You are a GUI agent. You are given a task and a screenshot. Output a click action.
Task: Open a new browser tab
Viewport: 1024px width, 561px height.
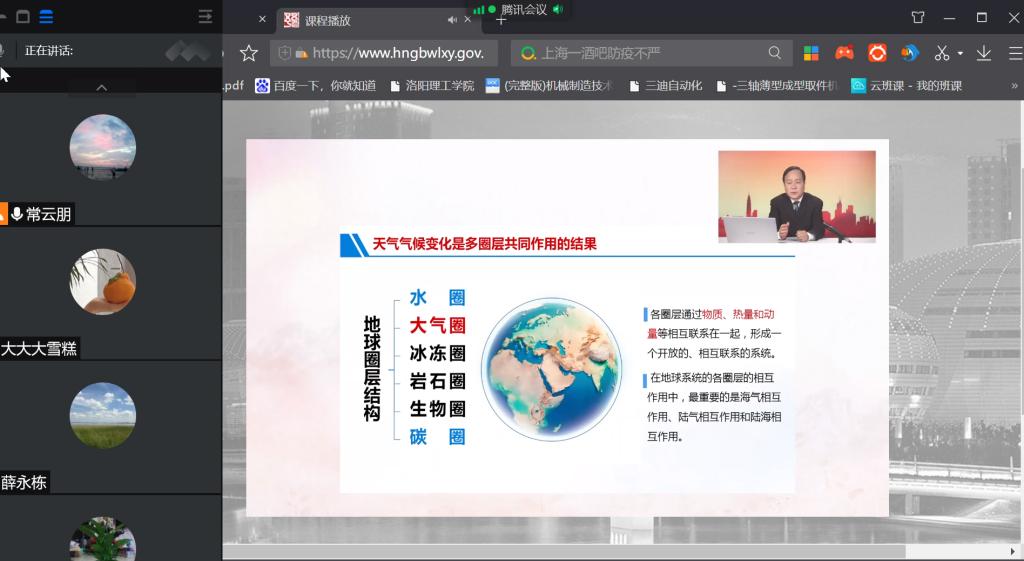pyautogui.click(x=501, y=20)
